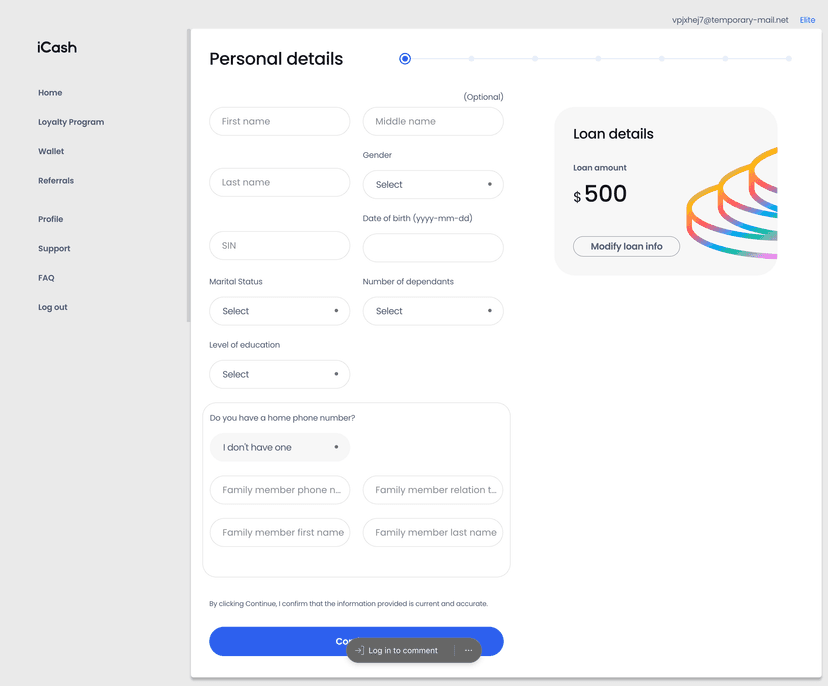The width and height of the screenshot is (828, 686).
Task: Click the Elite status link
Action: (807, 20)
